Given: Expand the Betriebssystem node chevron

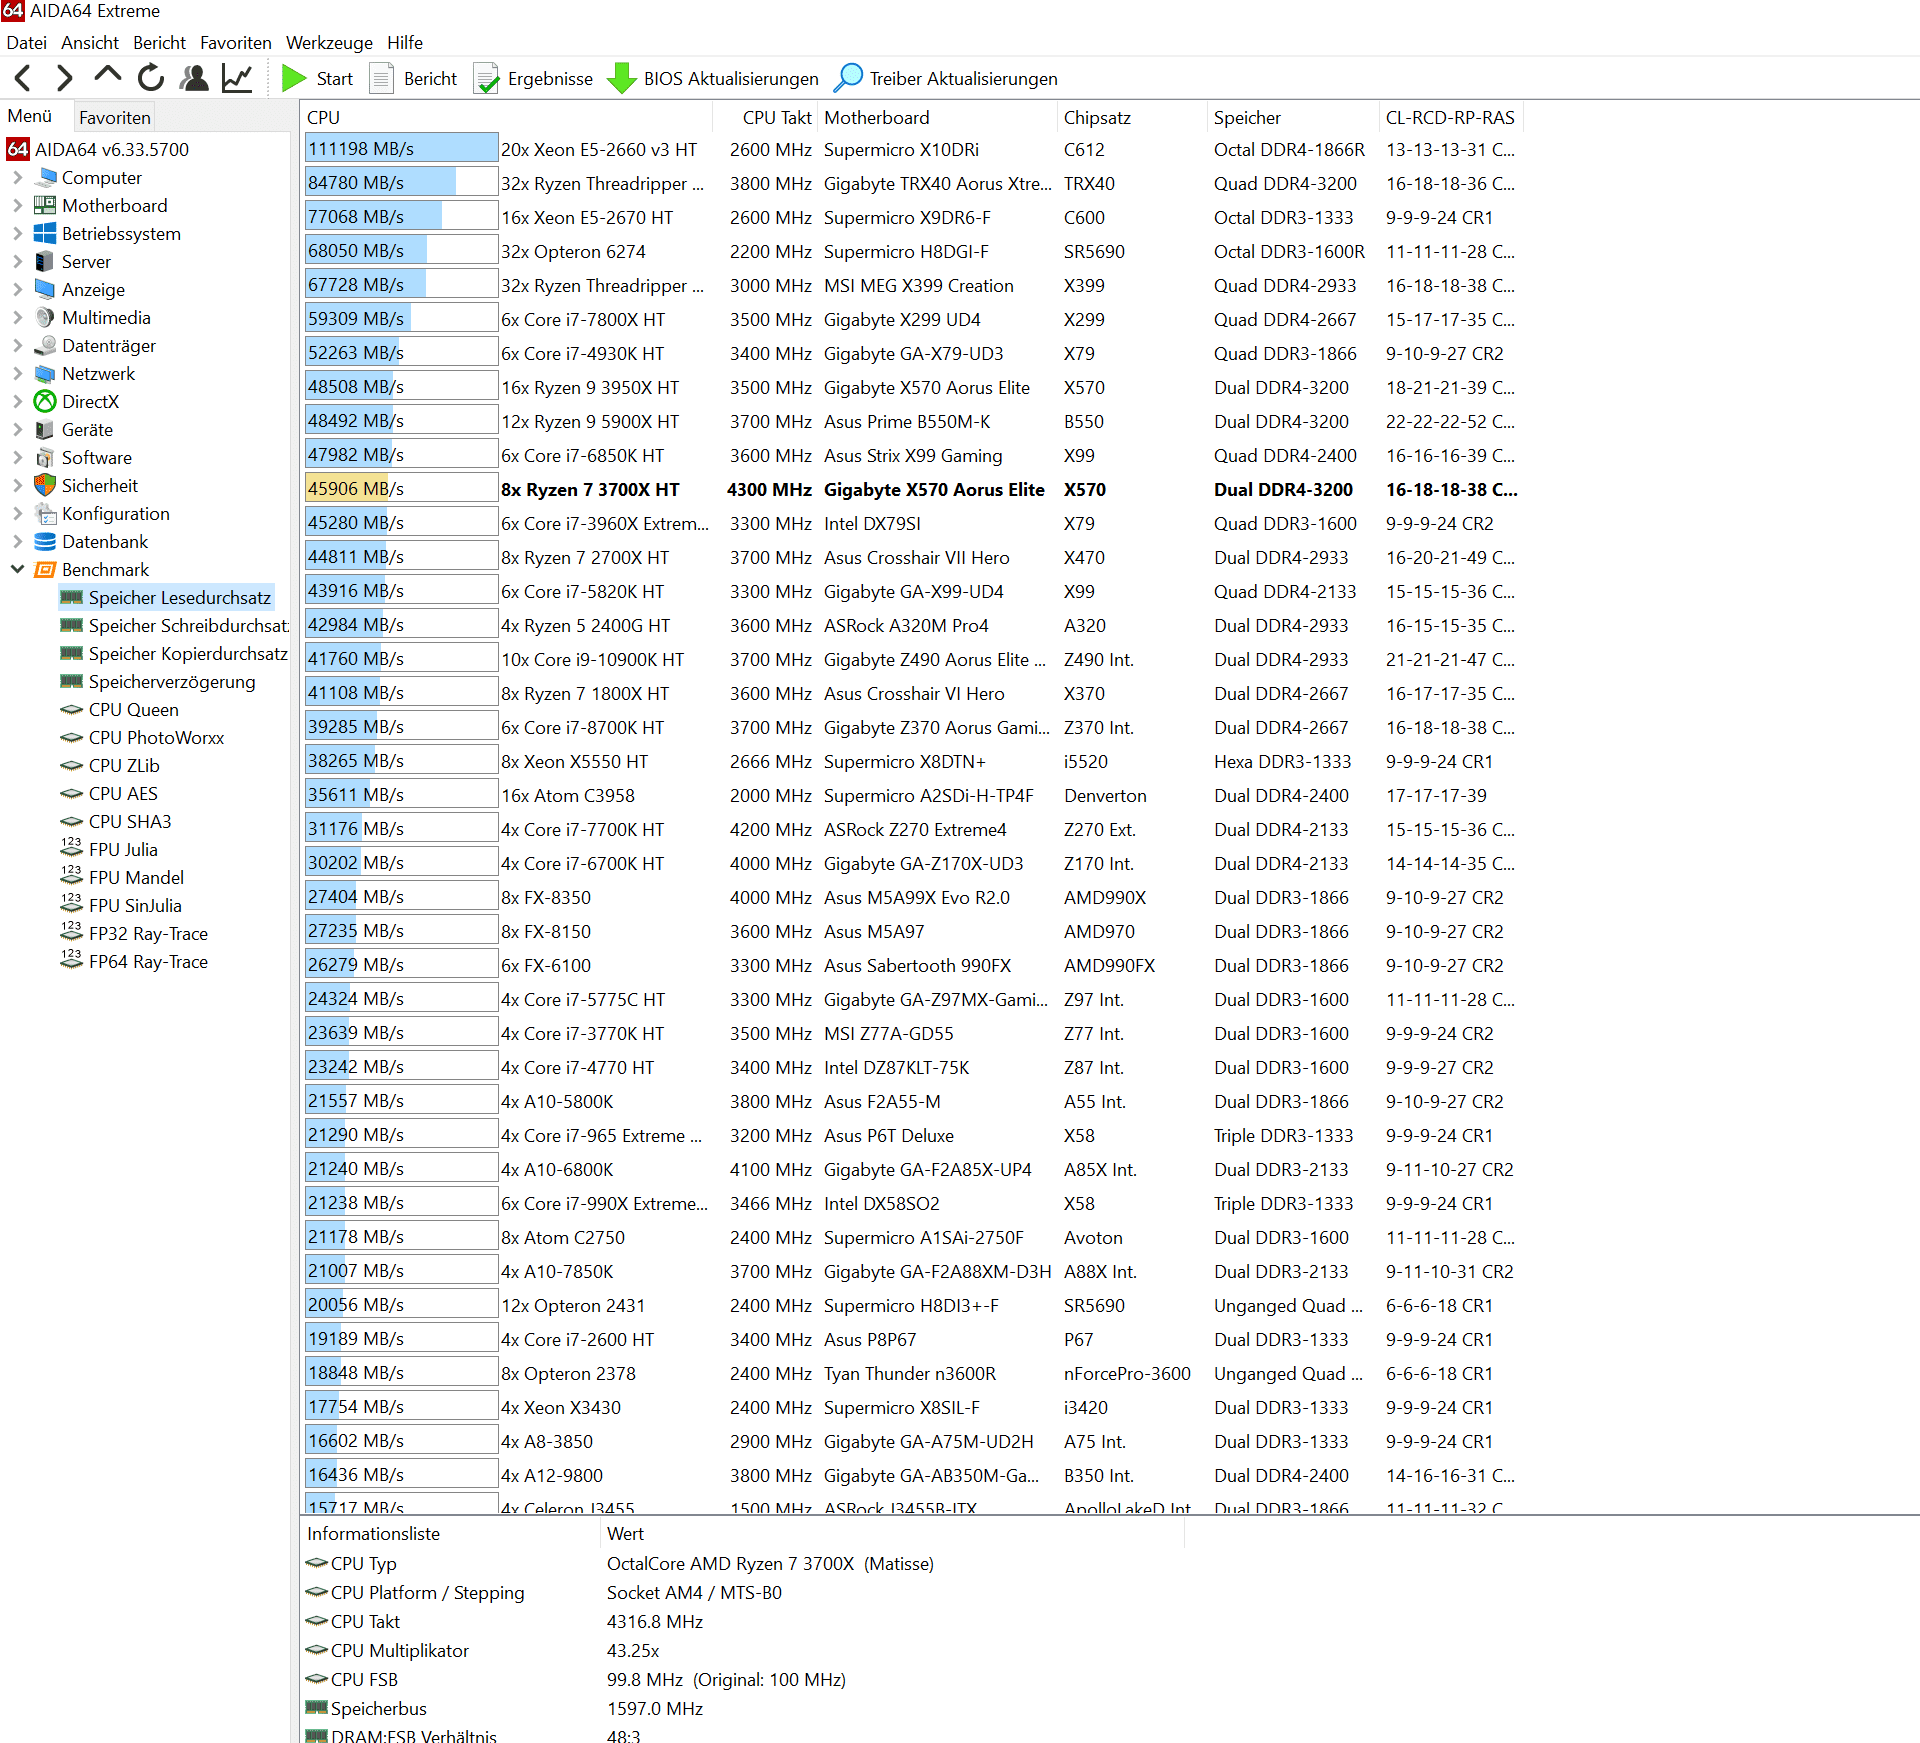Looking at the screenshot, I should [x=17, y=234].
